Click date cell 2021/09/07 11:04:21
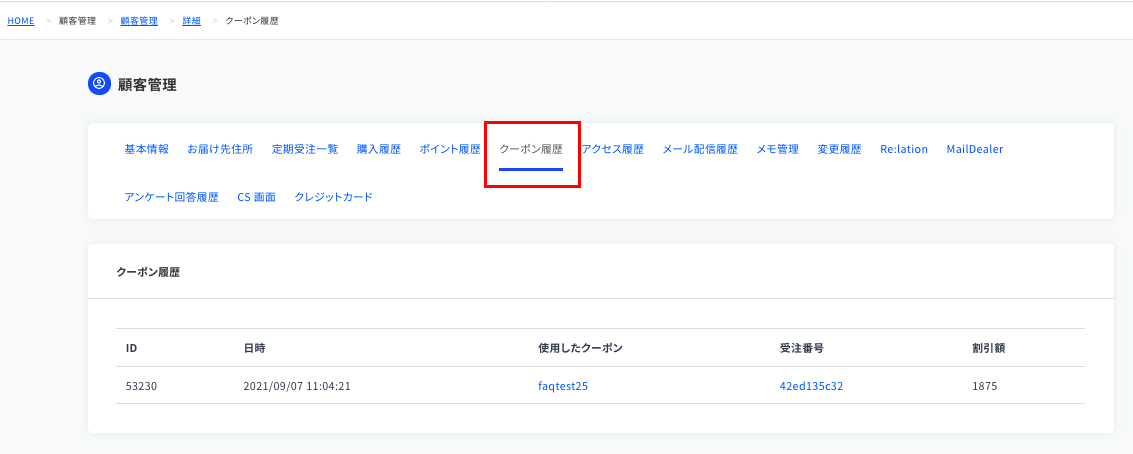This screenshot has width=1133, height=454. [297, 386]
